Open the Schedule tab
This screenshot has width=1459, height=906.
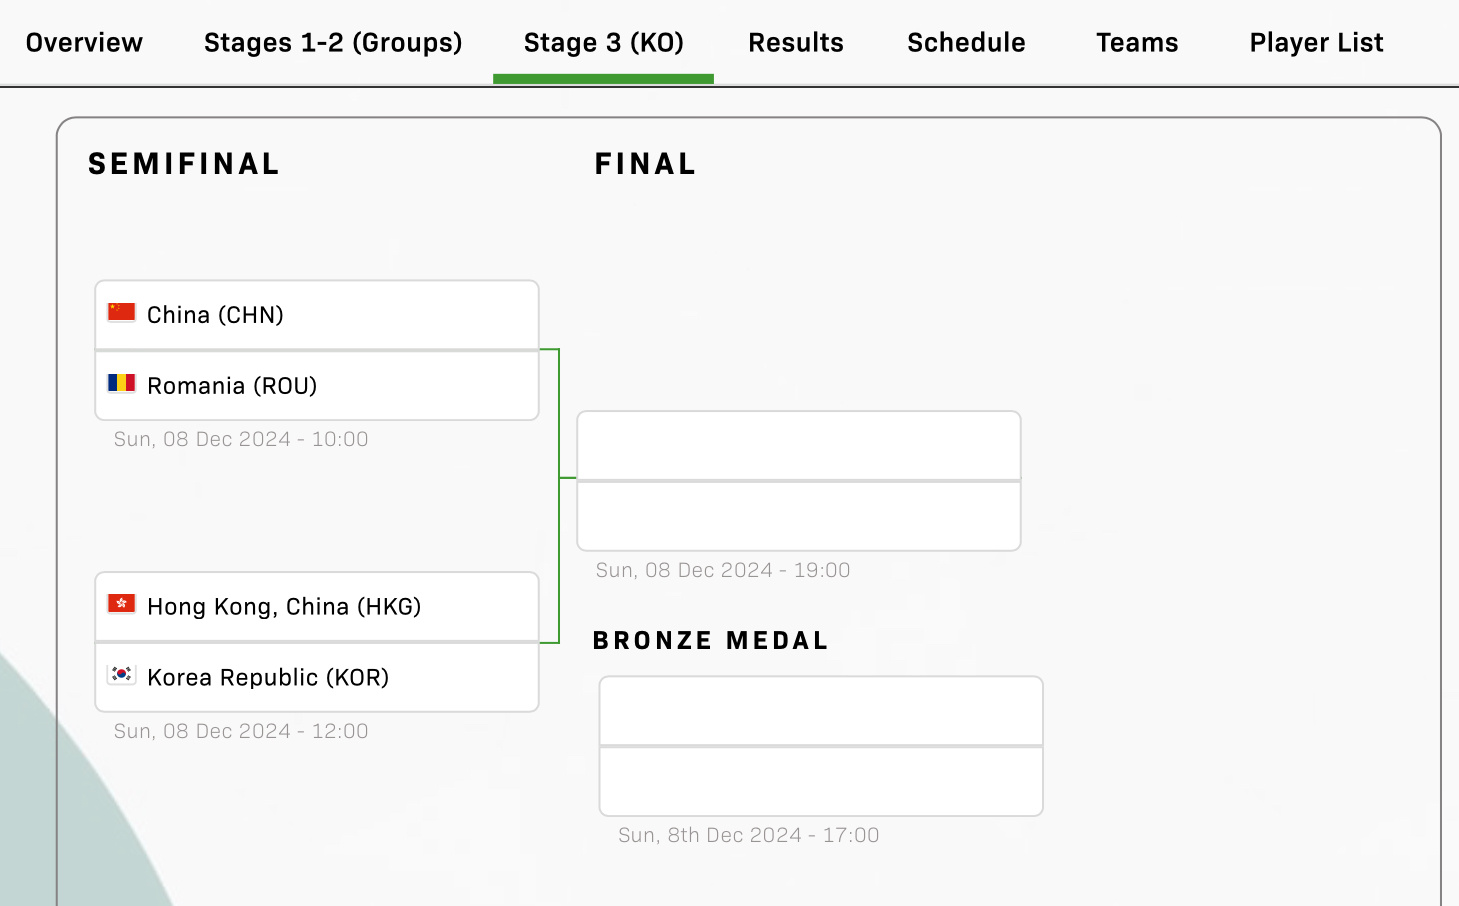pyautogui.click(x=966, y=43)
